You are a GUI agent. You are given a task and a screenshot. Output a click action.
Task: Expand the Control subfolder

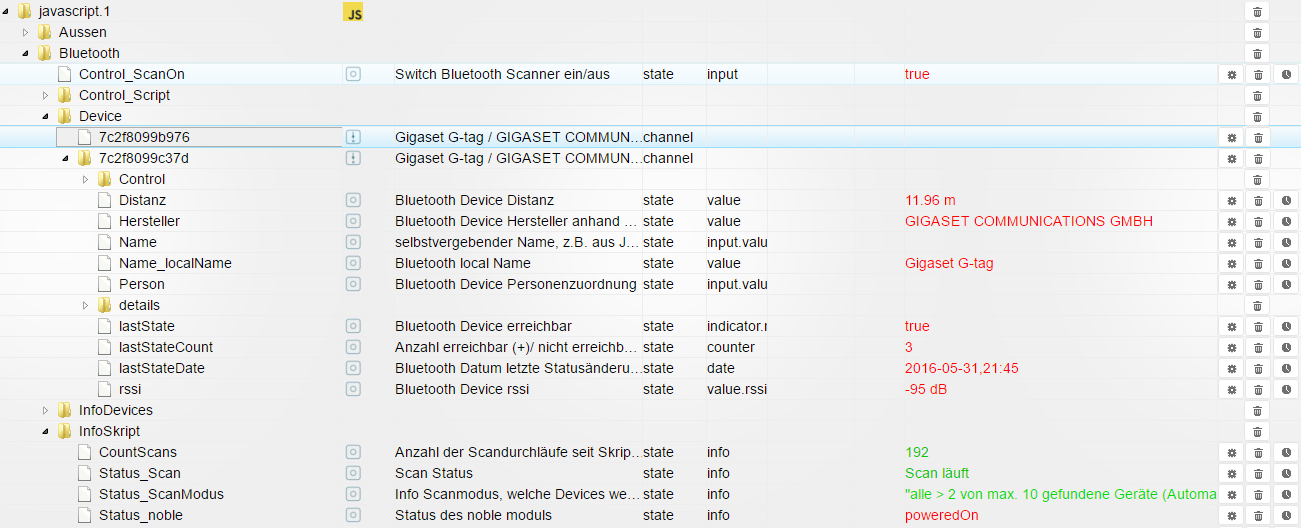pos(86,180)
